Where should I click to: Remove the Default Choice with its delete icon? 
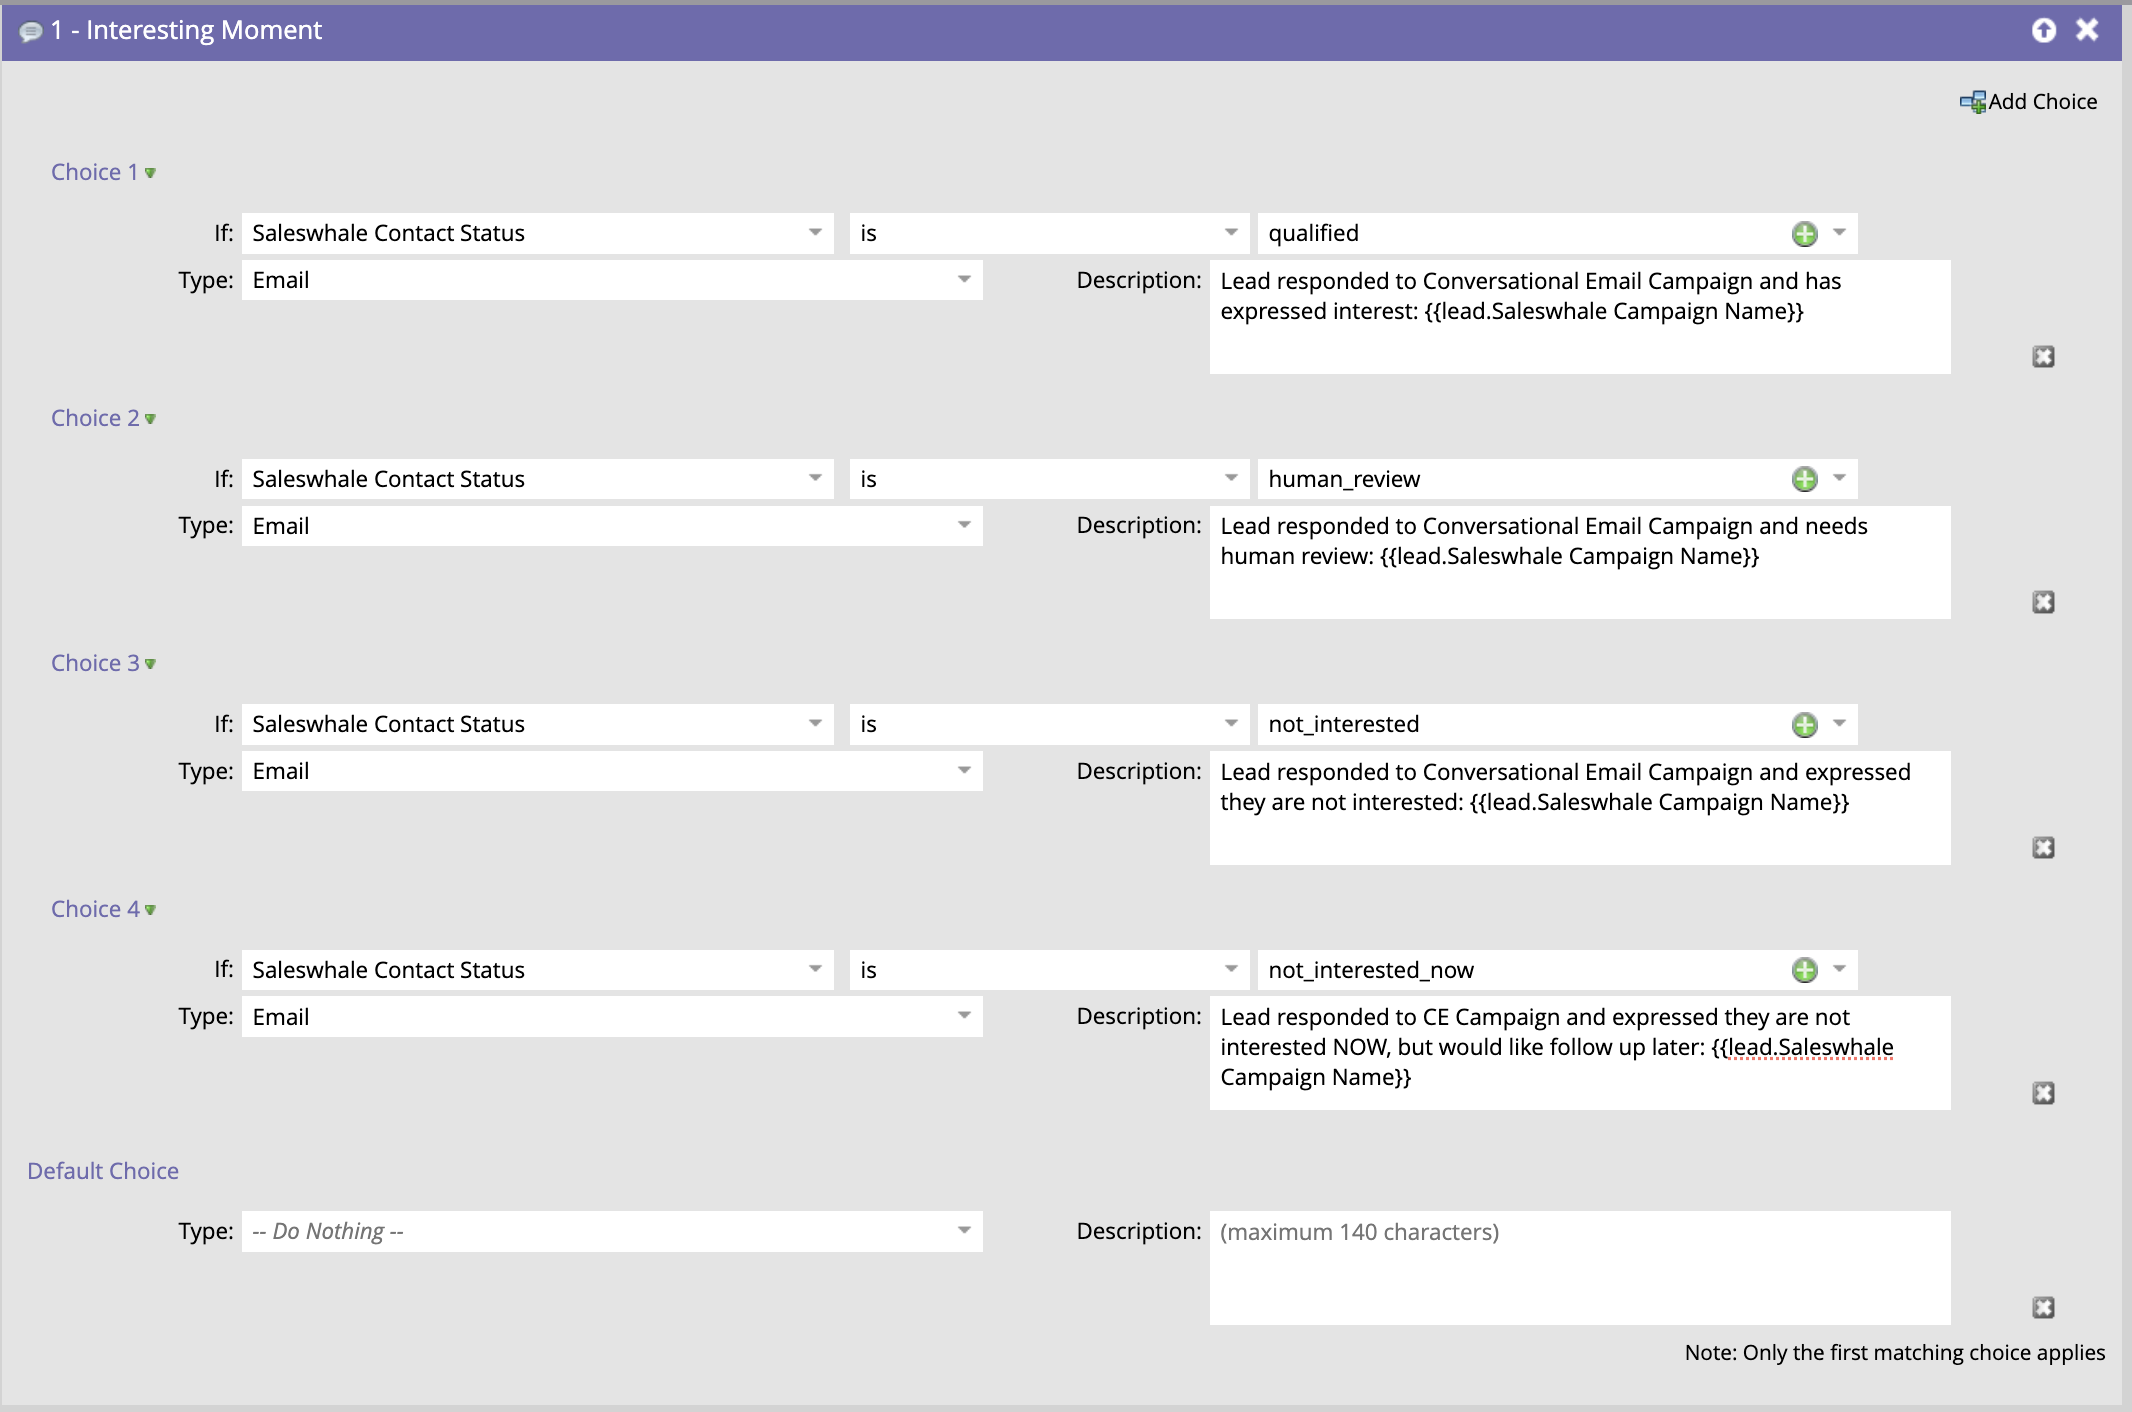2043,1308
